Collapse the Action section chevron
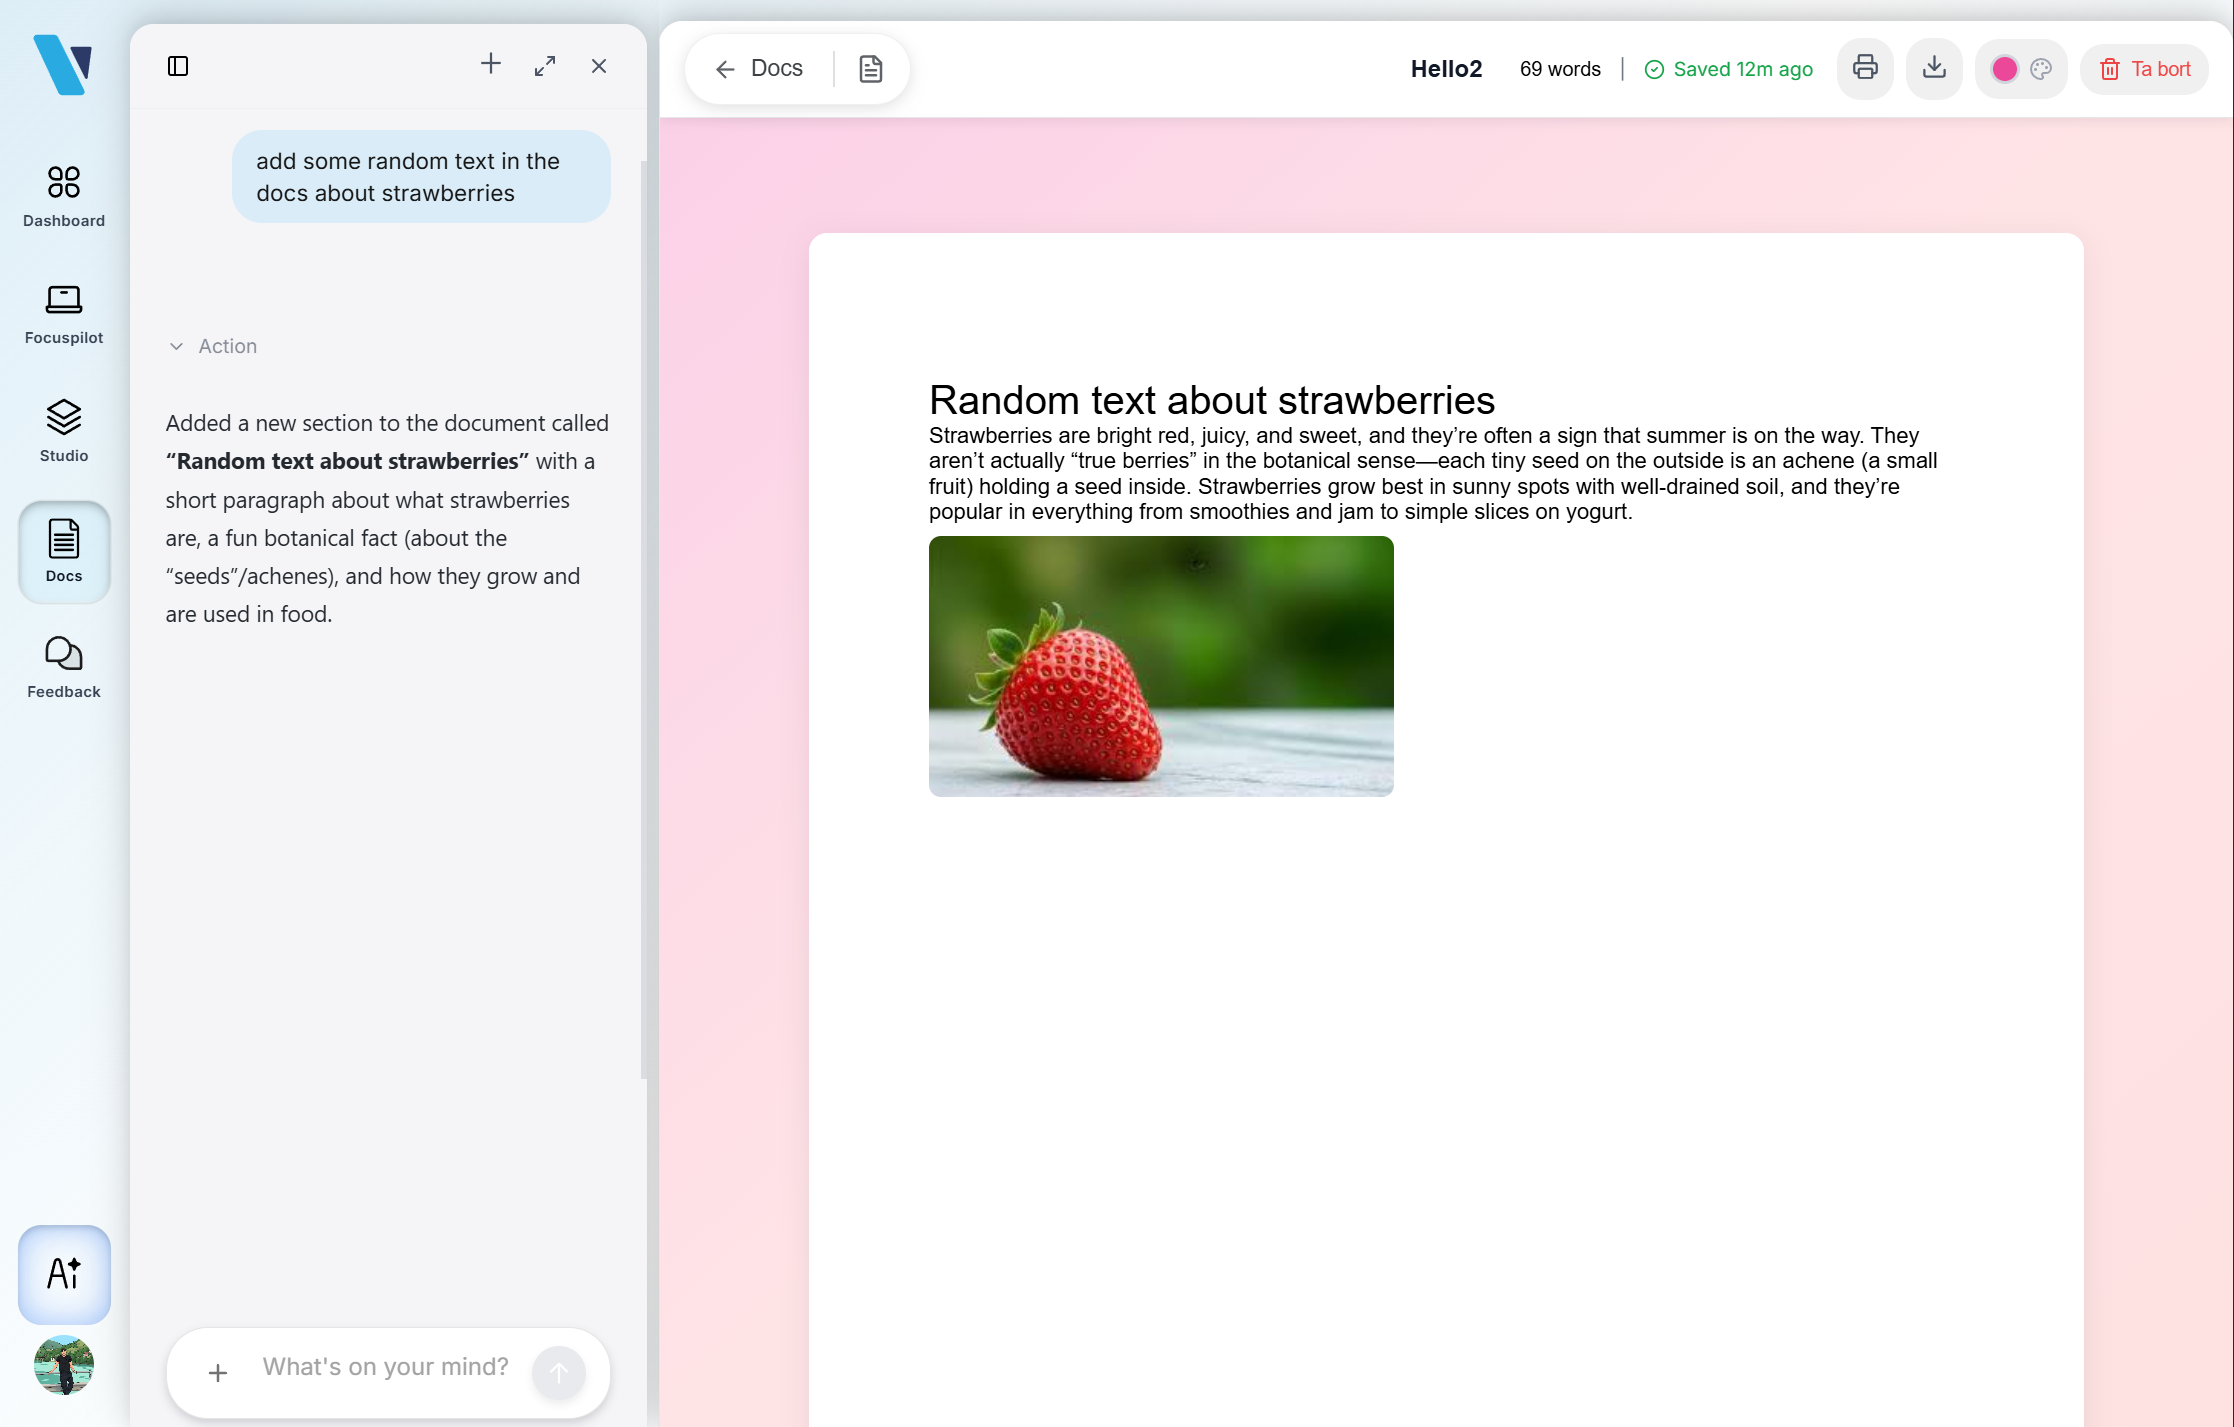 (x=177, y=346)
